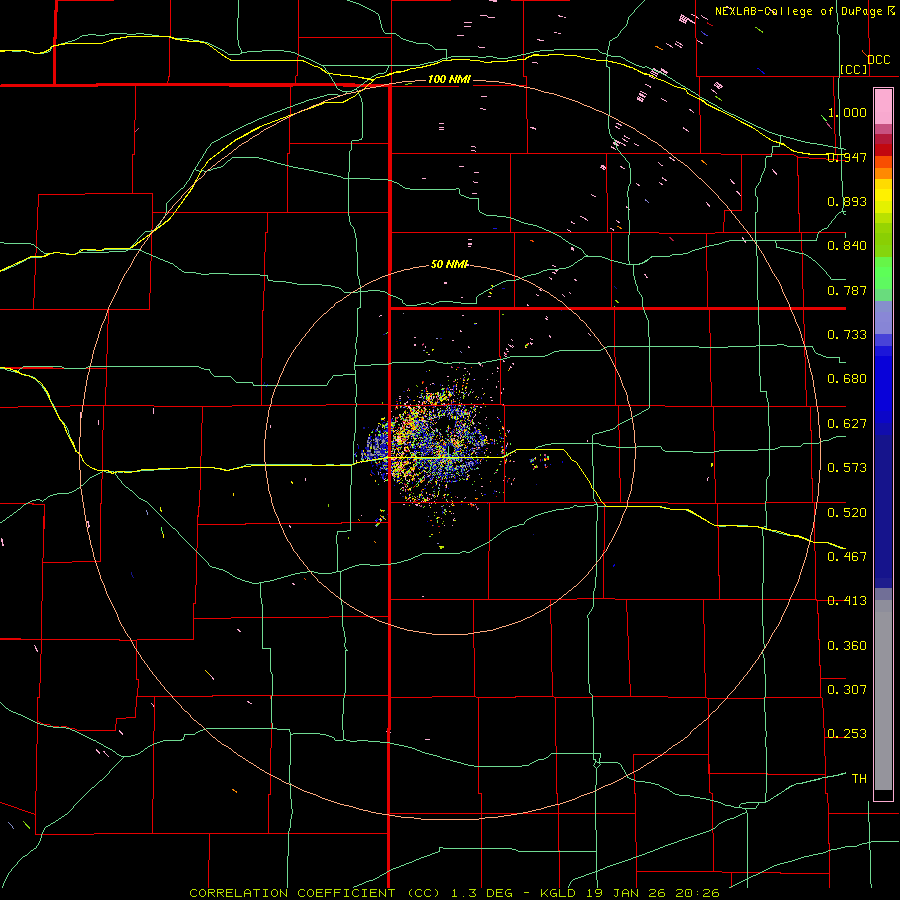Screen dimensions: 900x900
Task: Select the 0.360 scale value
Action: [x=847, y=645]
